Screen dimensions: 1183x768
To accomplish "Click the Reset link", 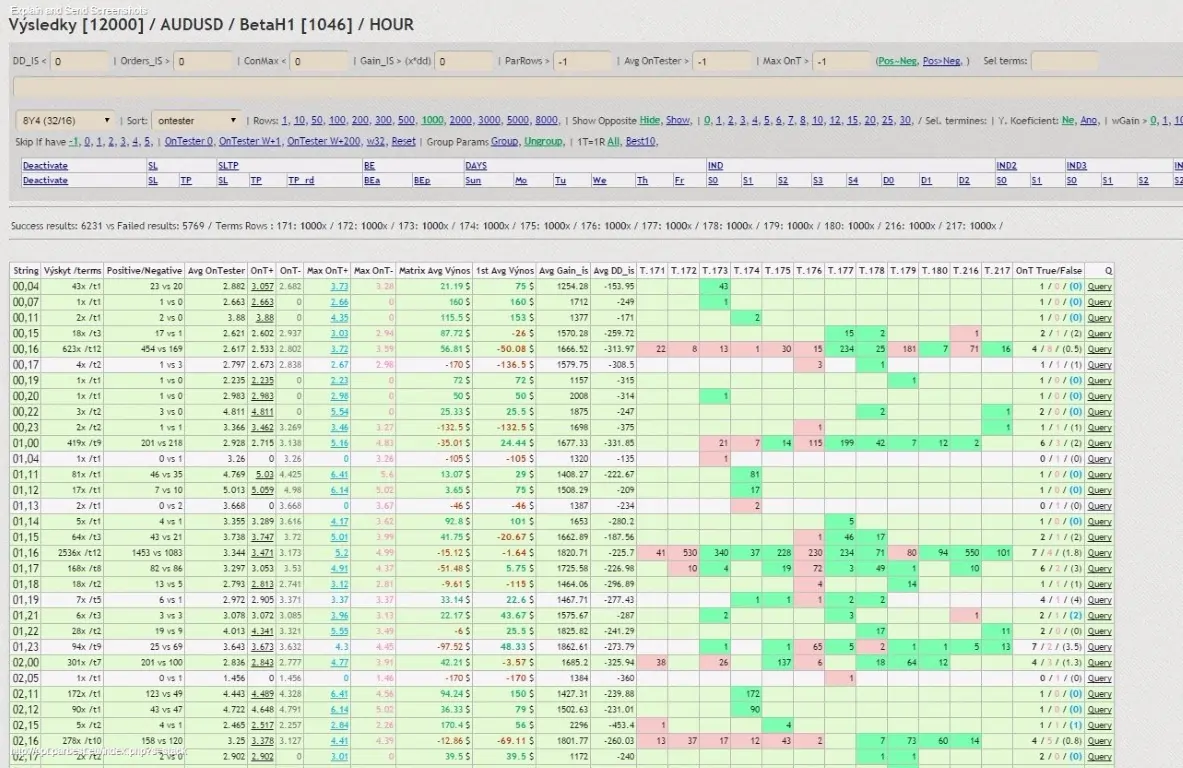I will 403,142.
